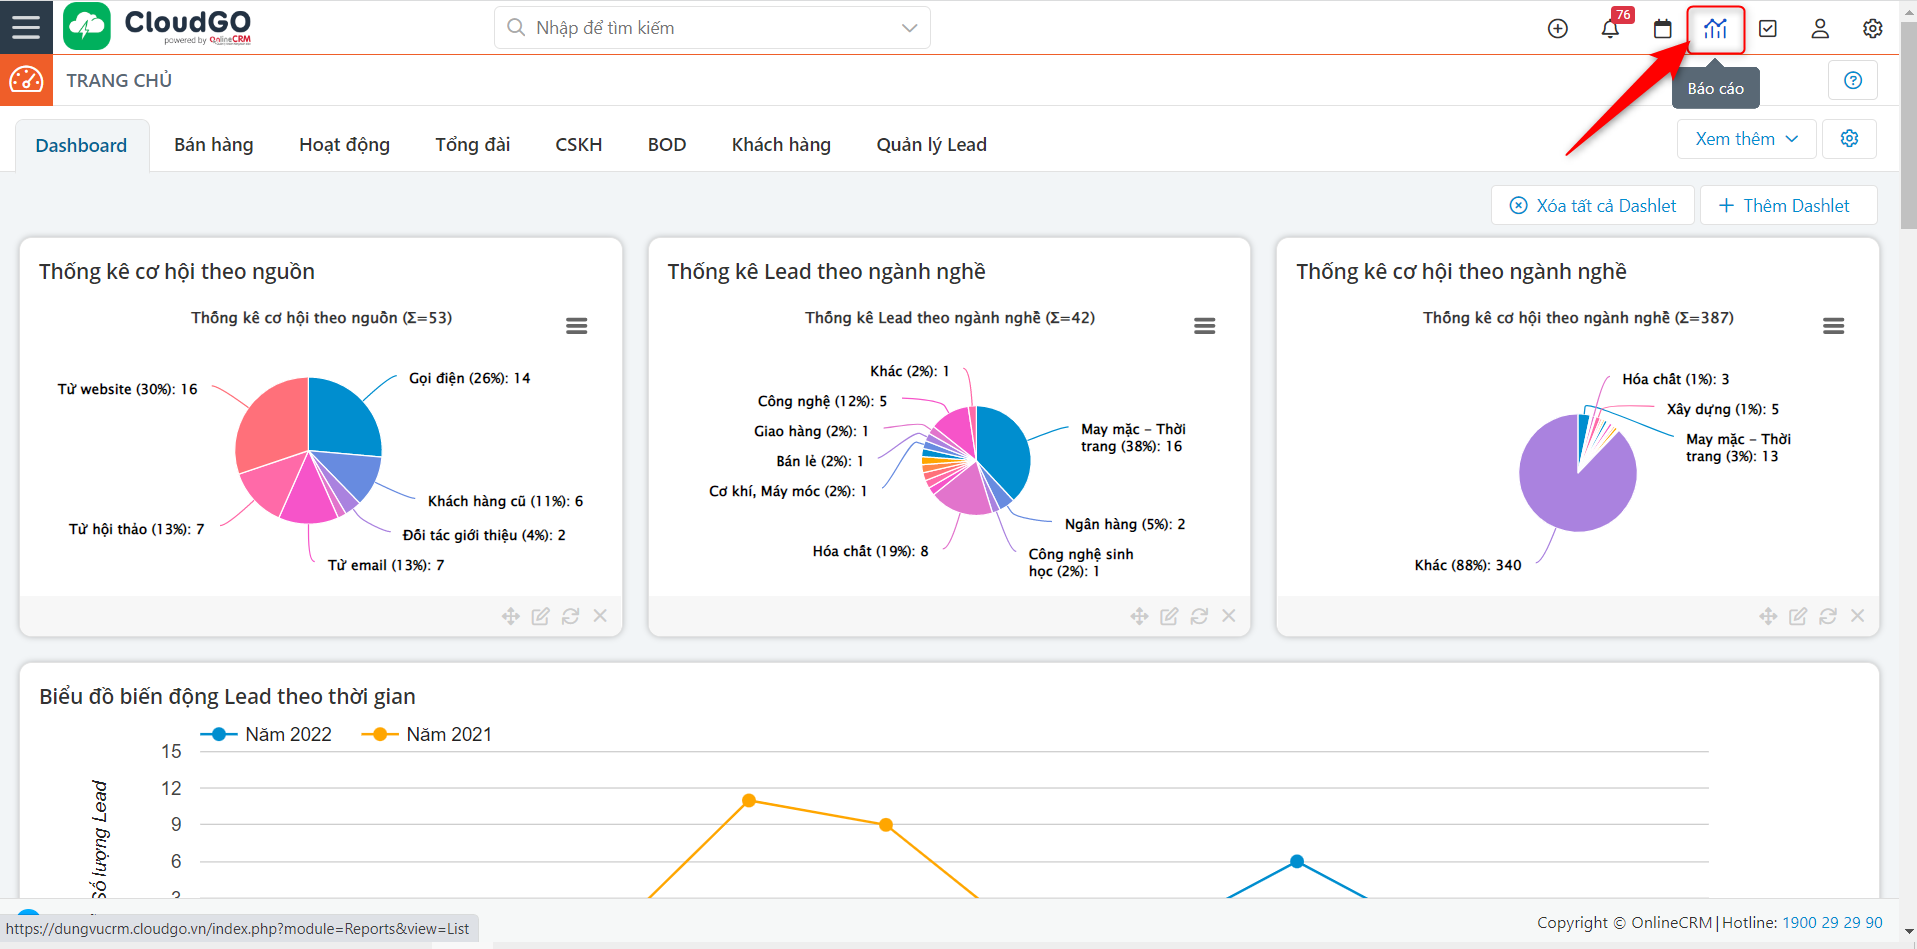
Task: Open the notifications bell icon
Action: click(x=1610, y=29)
